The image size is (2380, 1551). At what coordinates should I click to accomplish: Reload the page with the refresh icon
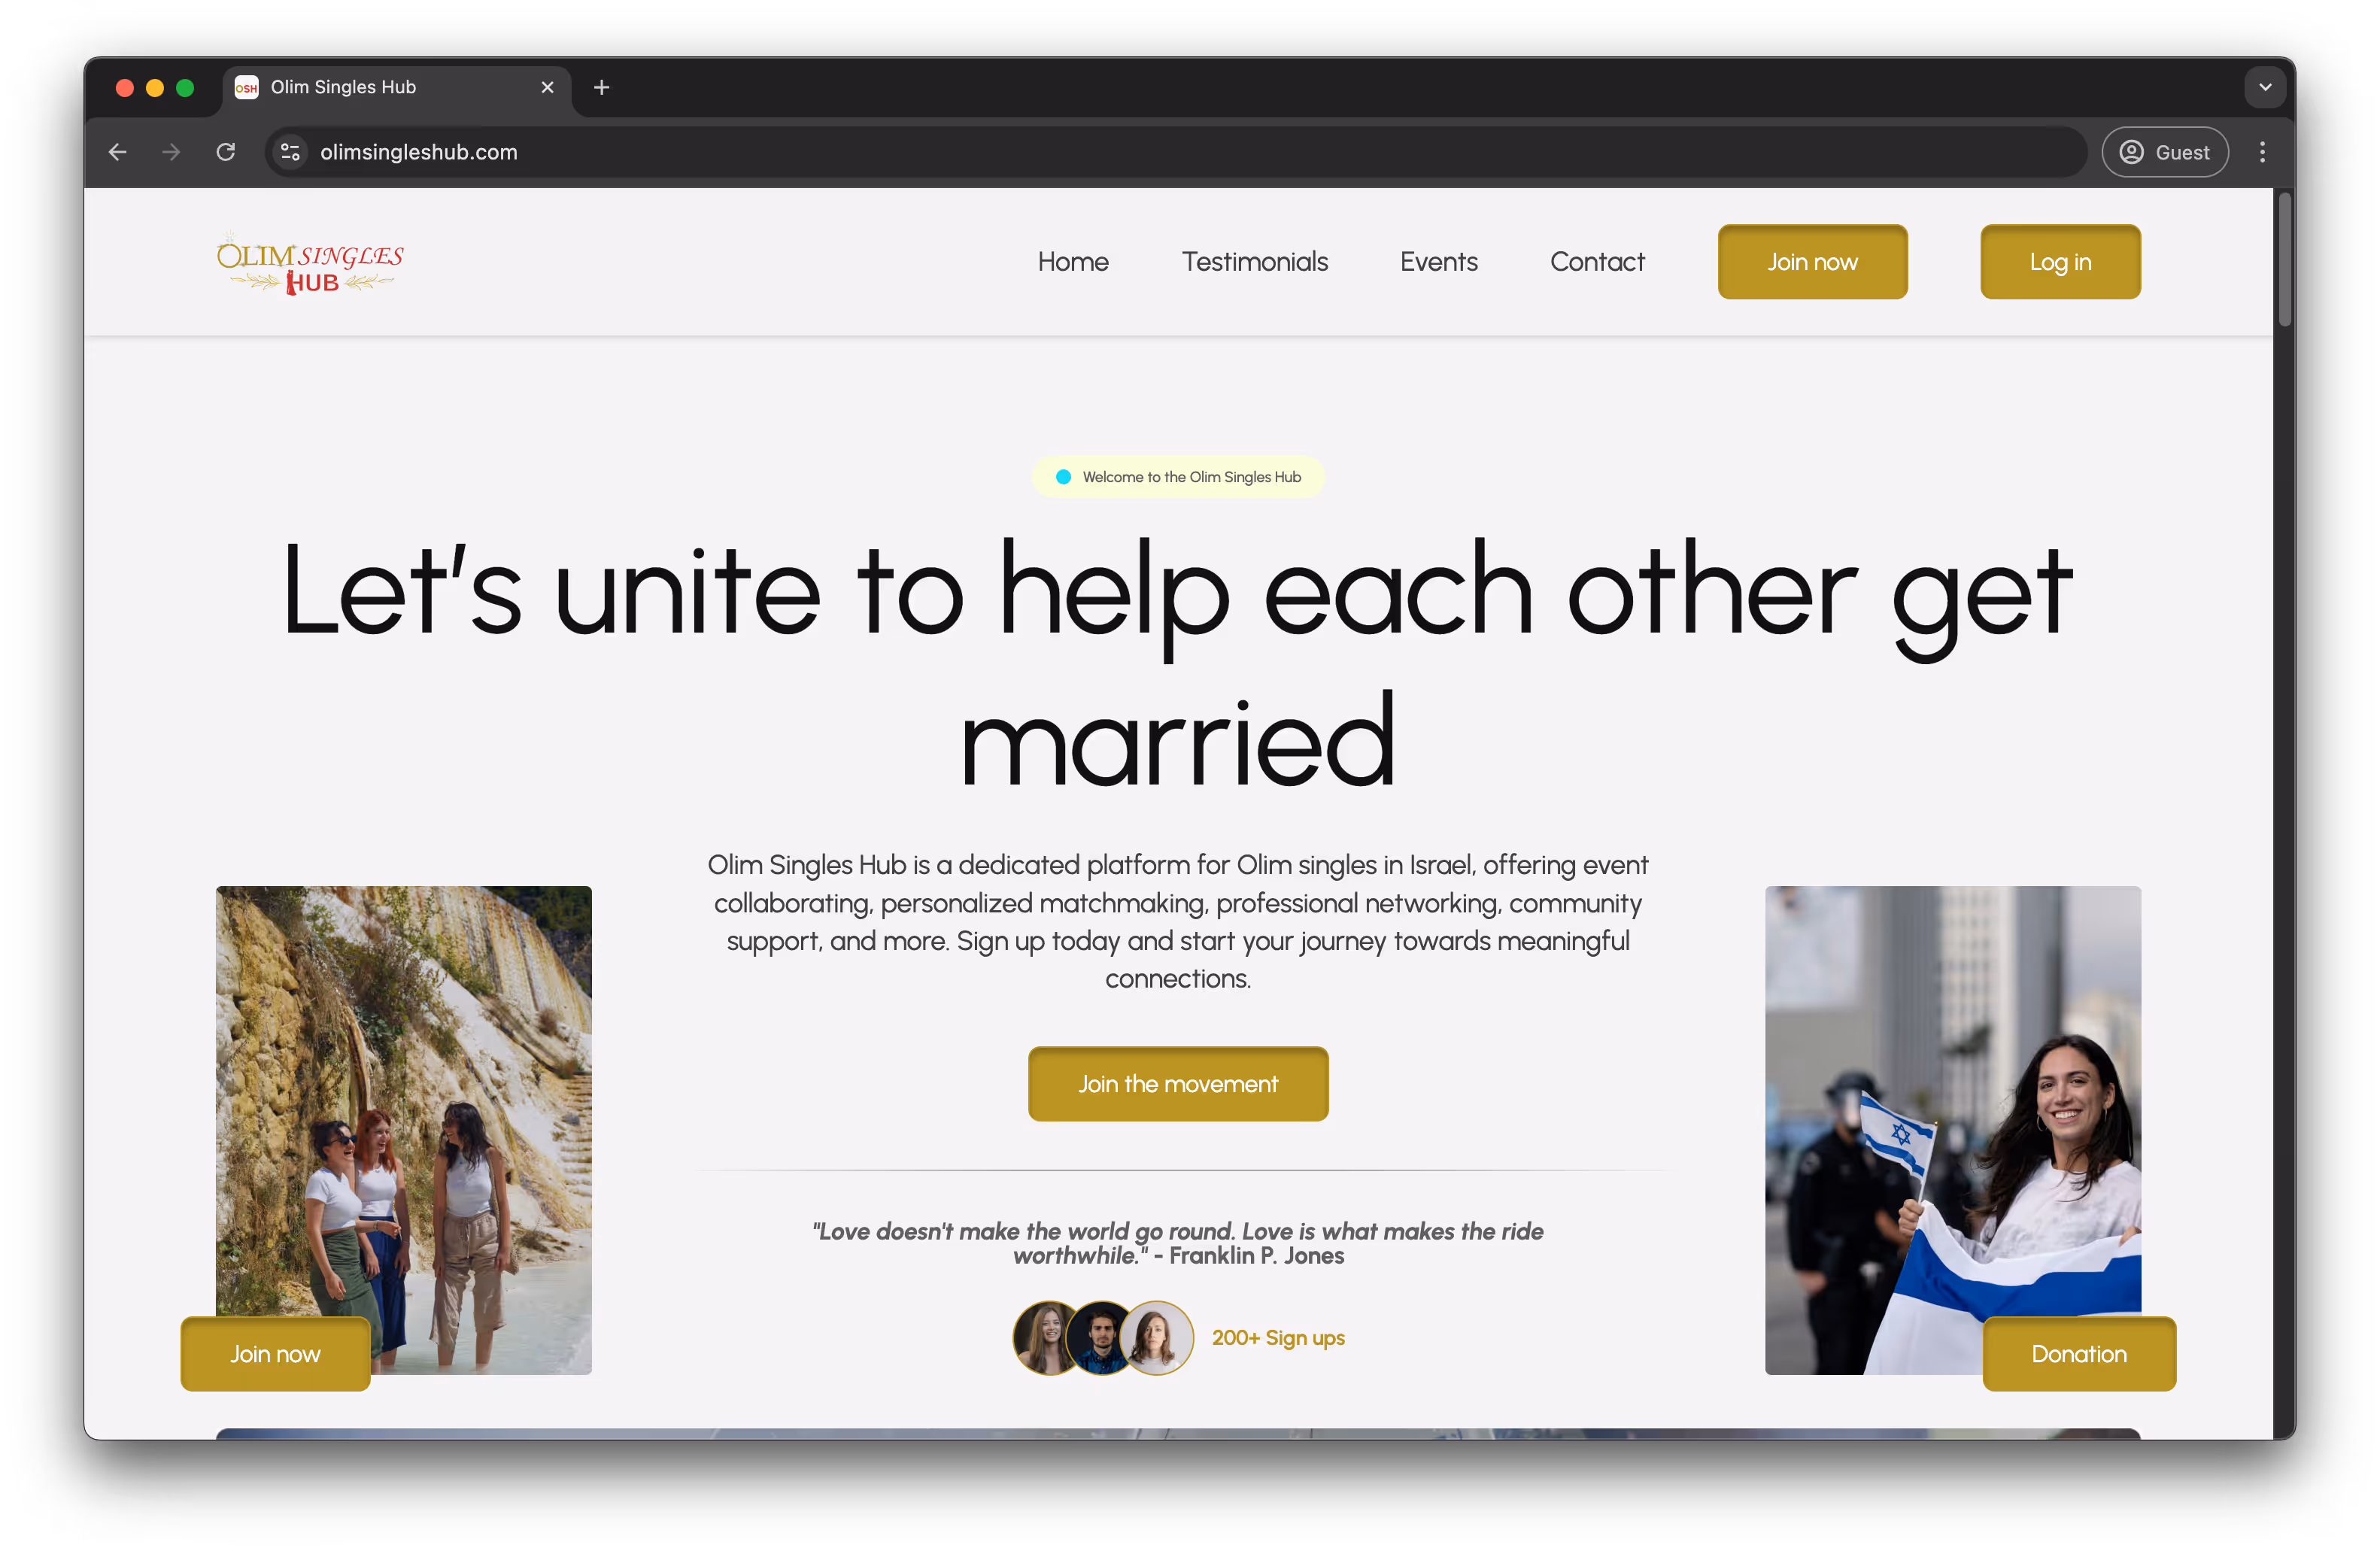tap(226, 152)
